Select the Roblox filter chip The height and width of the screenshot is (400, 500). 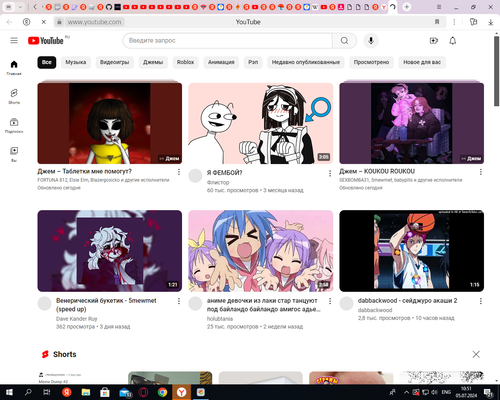[185, 62]
